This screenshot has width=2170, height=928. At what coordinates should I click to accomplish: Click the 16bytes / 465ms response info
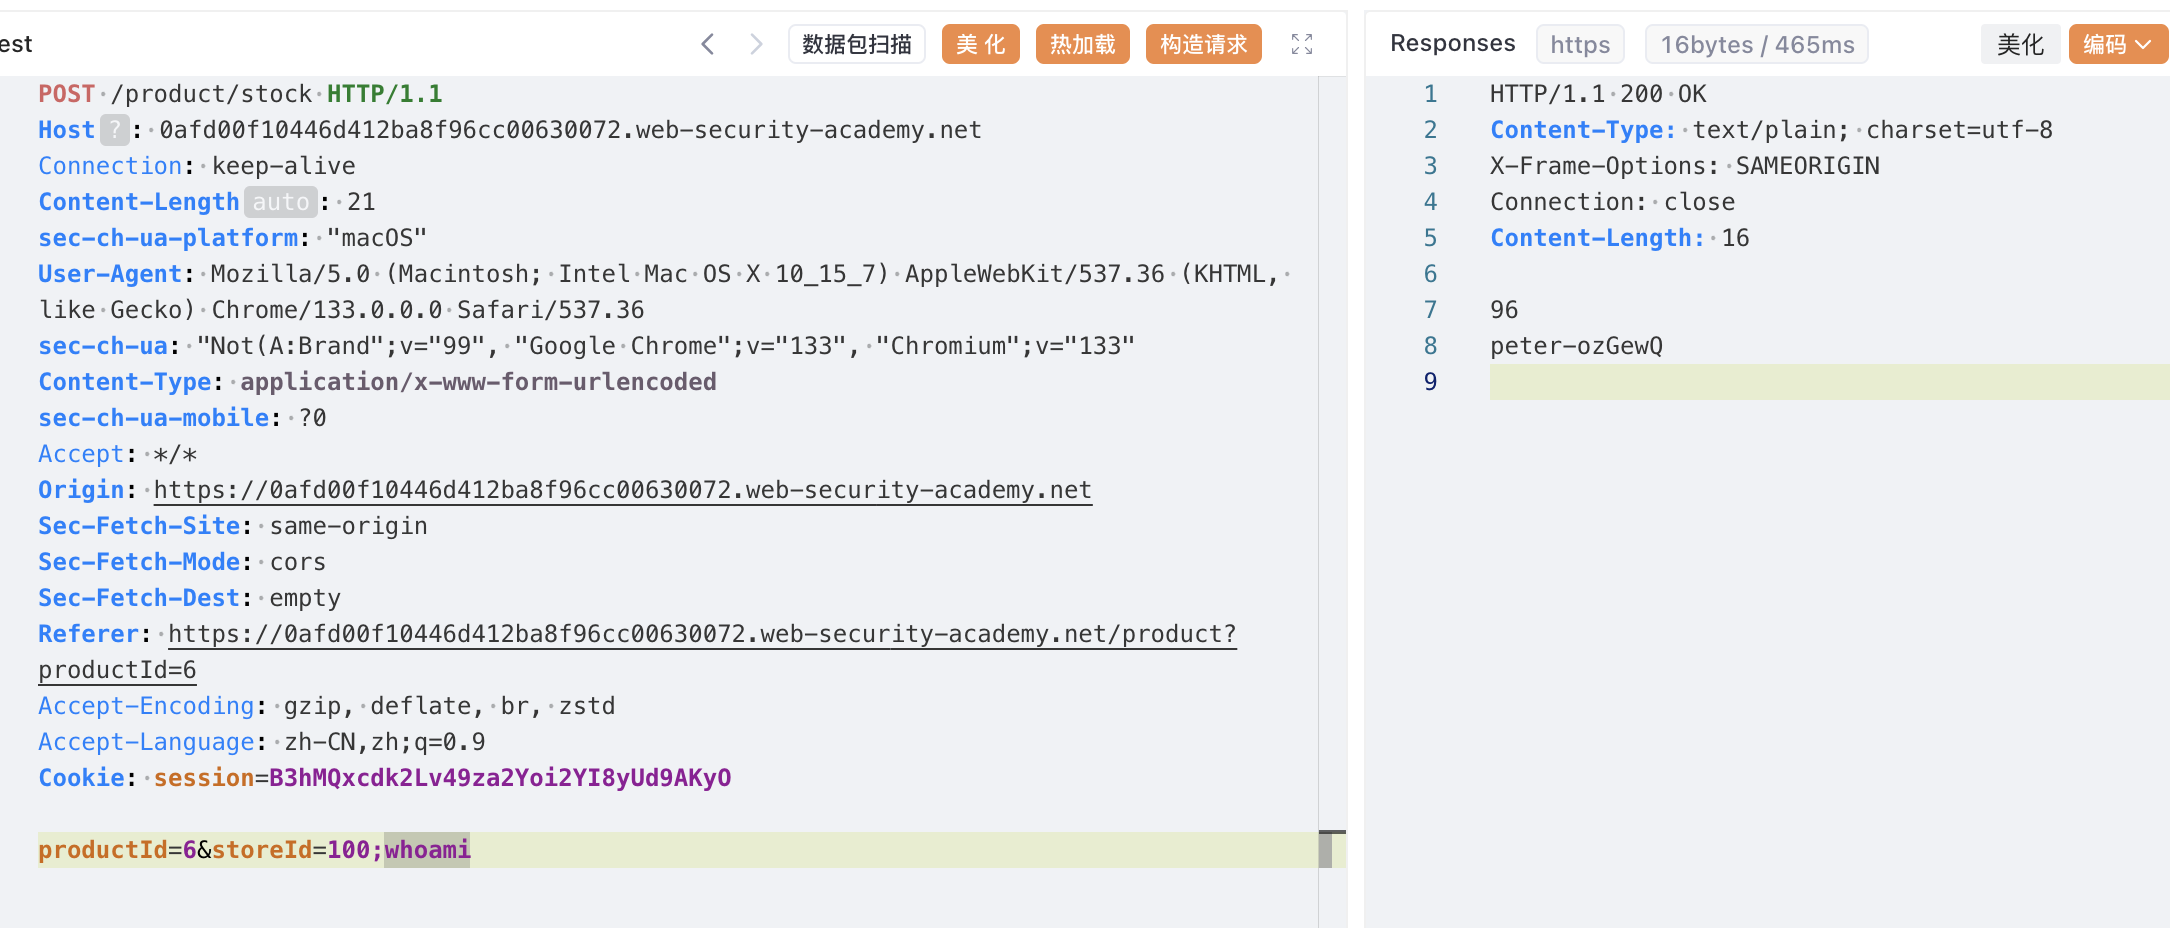coord(1756,44)
